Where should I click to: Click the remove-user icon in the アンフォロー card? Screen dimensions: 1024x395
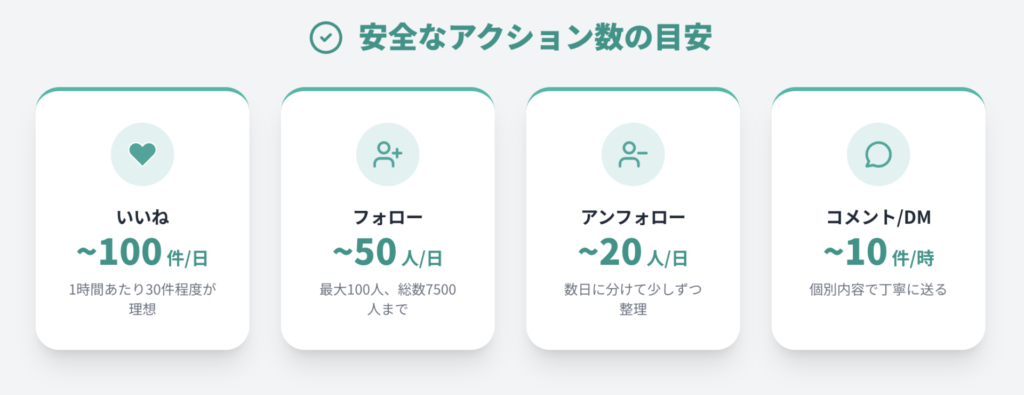click(633, 154)
